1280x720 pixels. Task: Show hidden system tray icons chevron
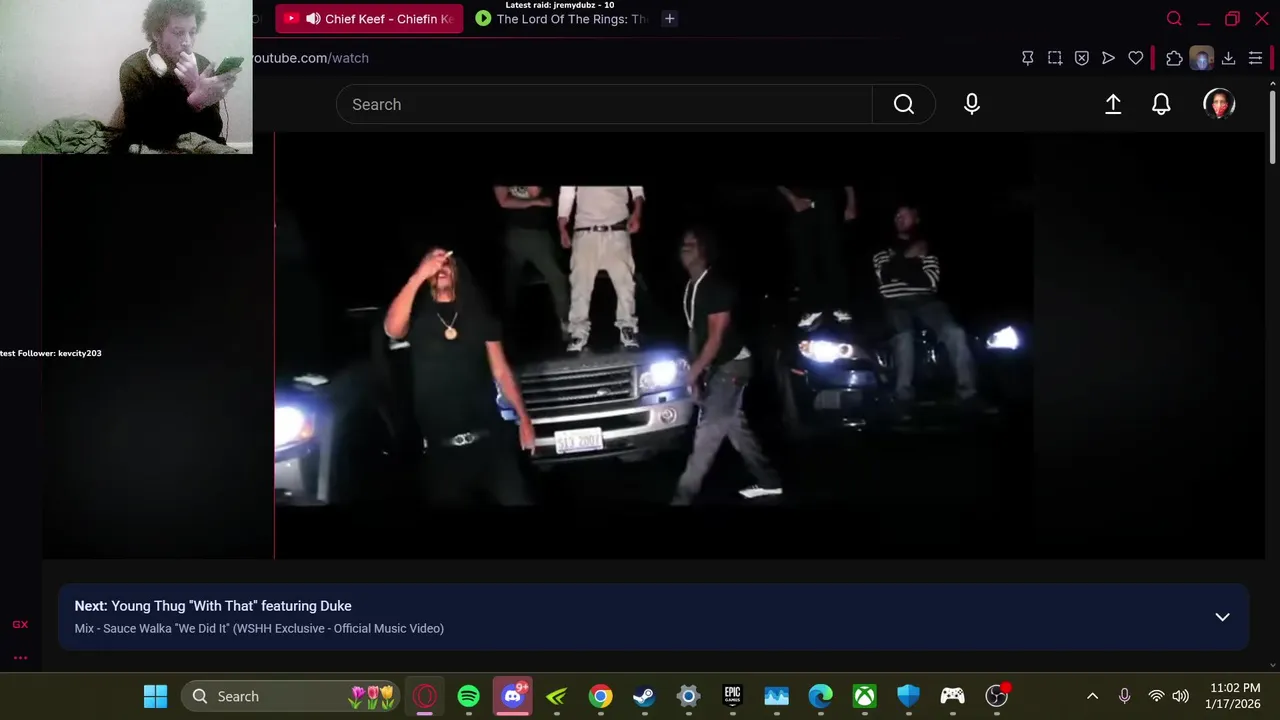1093,696
